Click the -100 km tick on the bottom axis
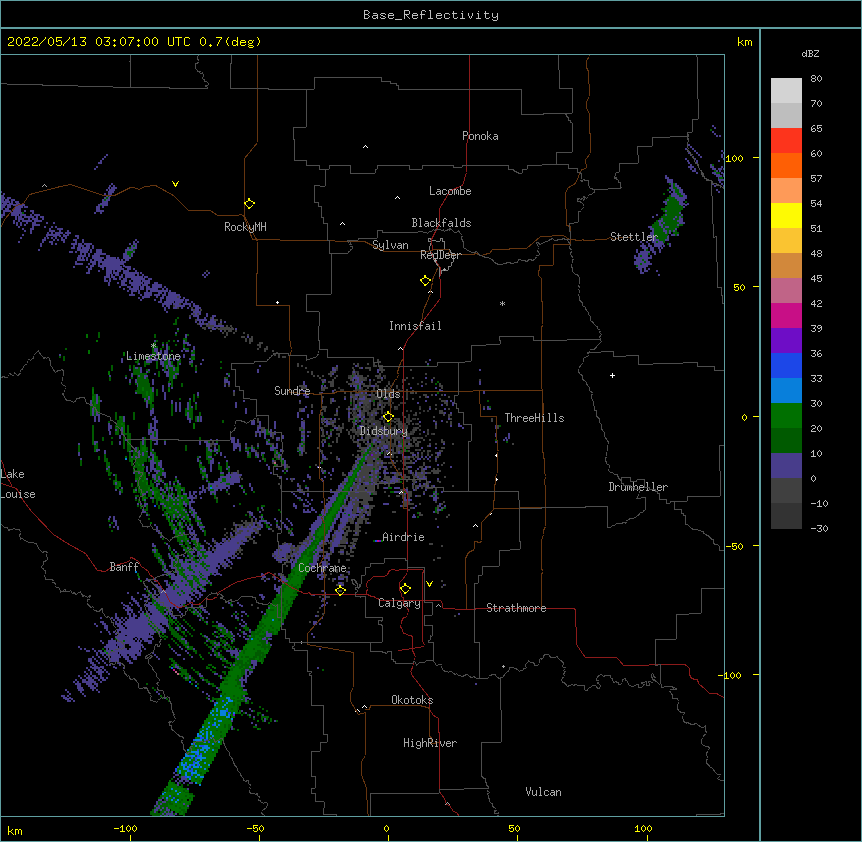 (125, 828)
